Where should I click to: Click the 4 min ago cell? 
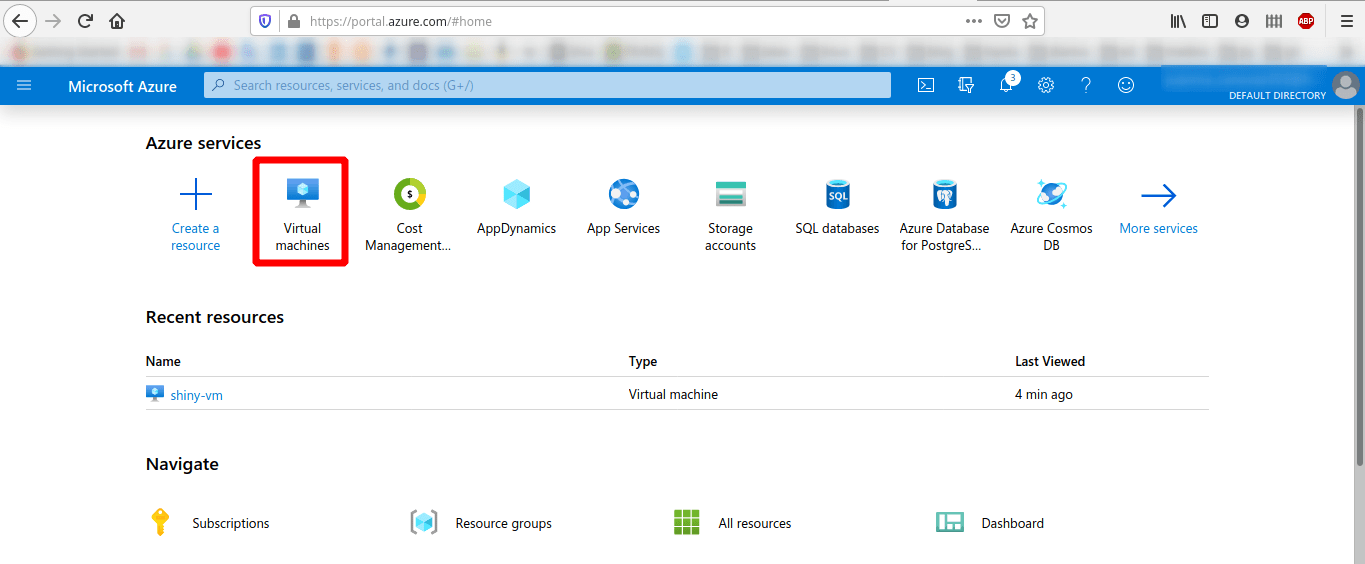pyautogui.click(x=1044, y=395)
